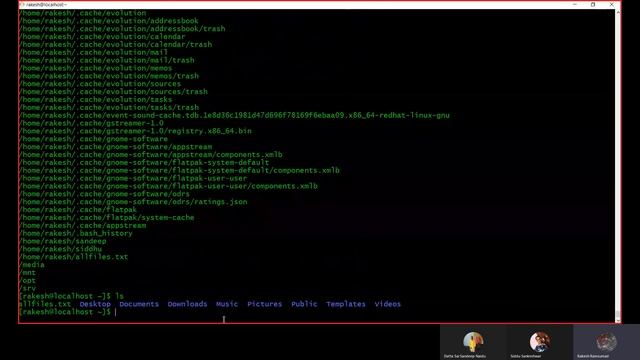Click at the terminal prompt cursor

pyautogui.click(x=116, y=312)
